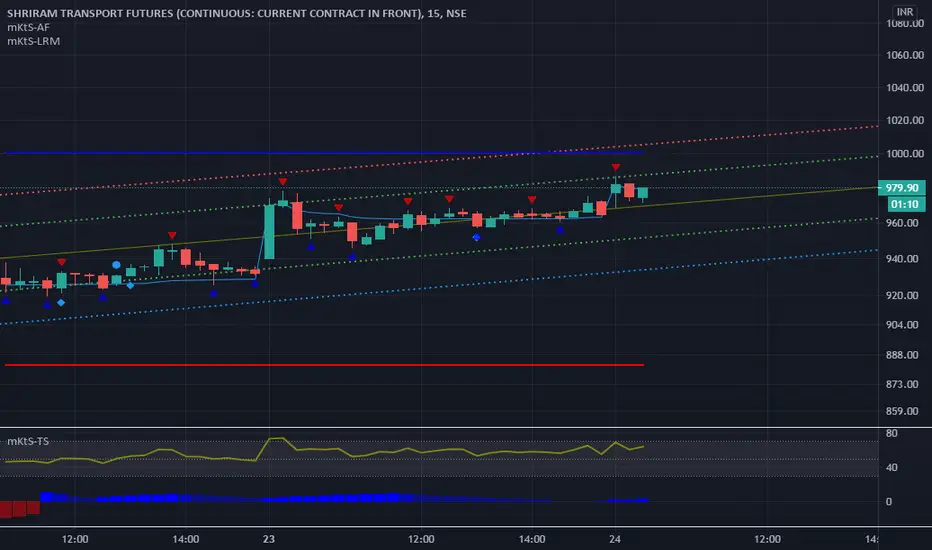
Task: Click the 0 level on oscillator scale
Action: click(889, 502)
